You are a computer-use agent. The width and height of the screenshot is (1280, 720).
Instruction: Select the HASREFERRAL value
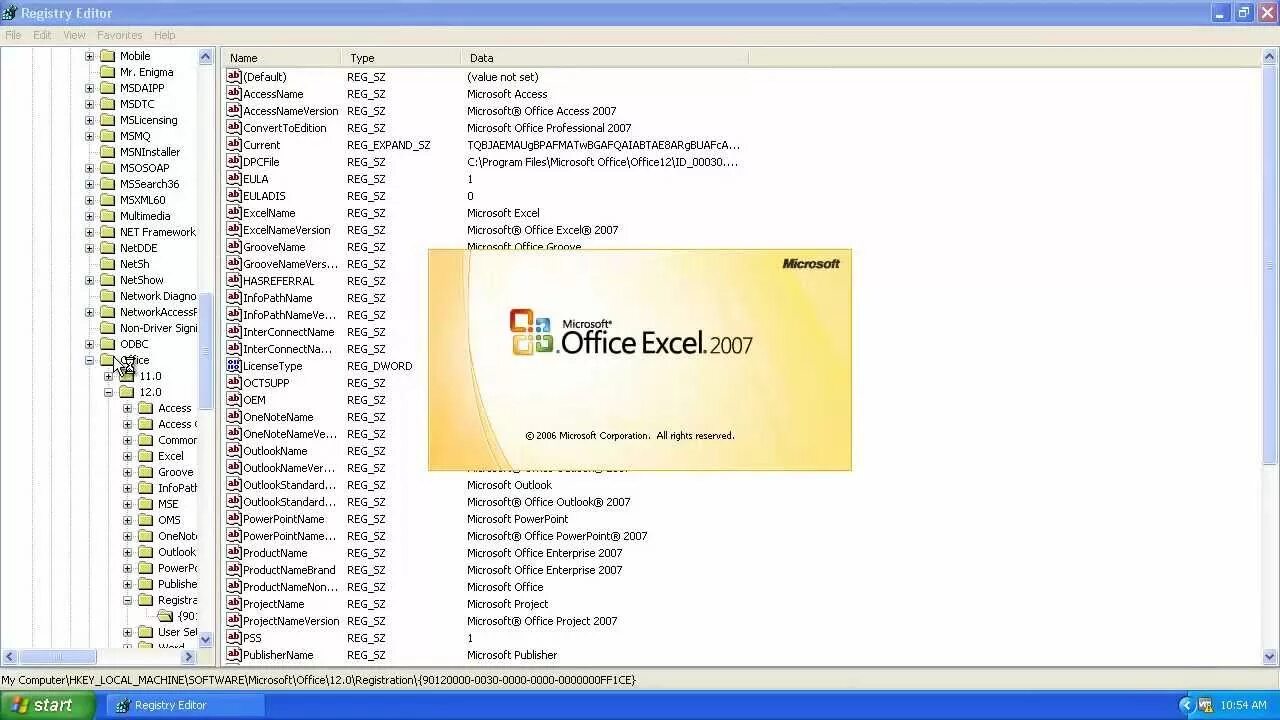tap(278, 281)
